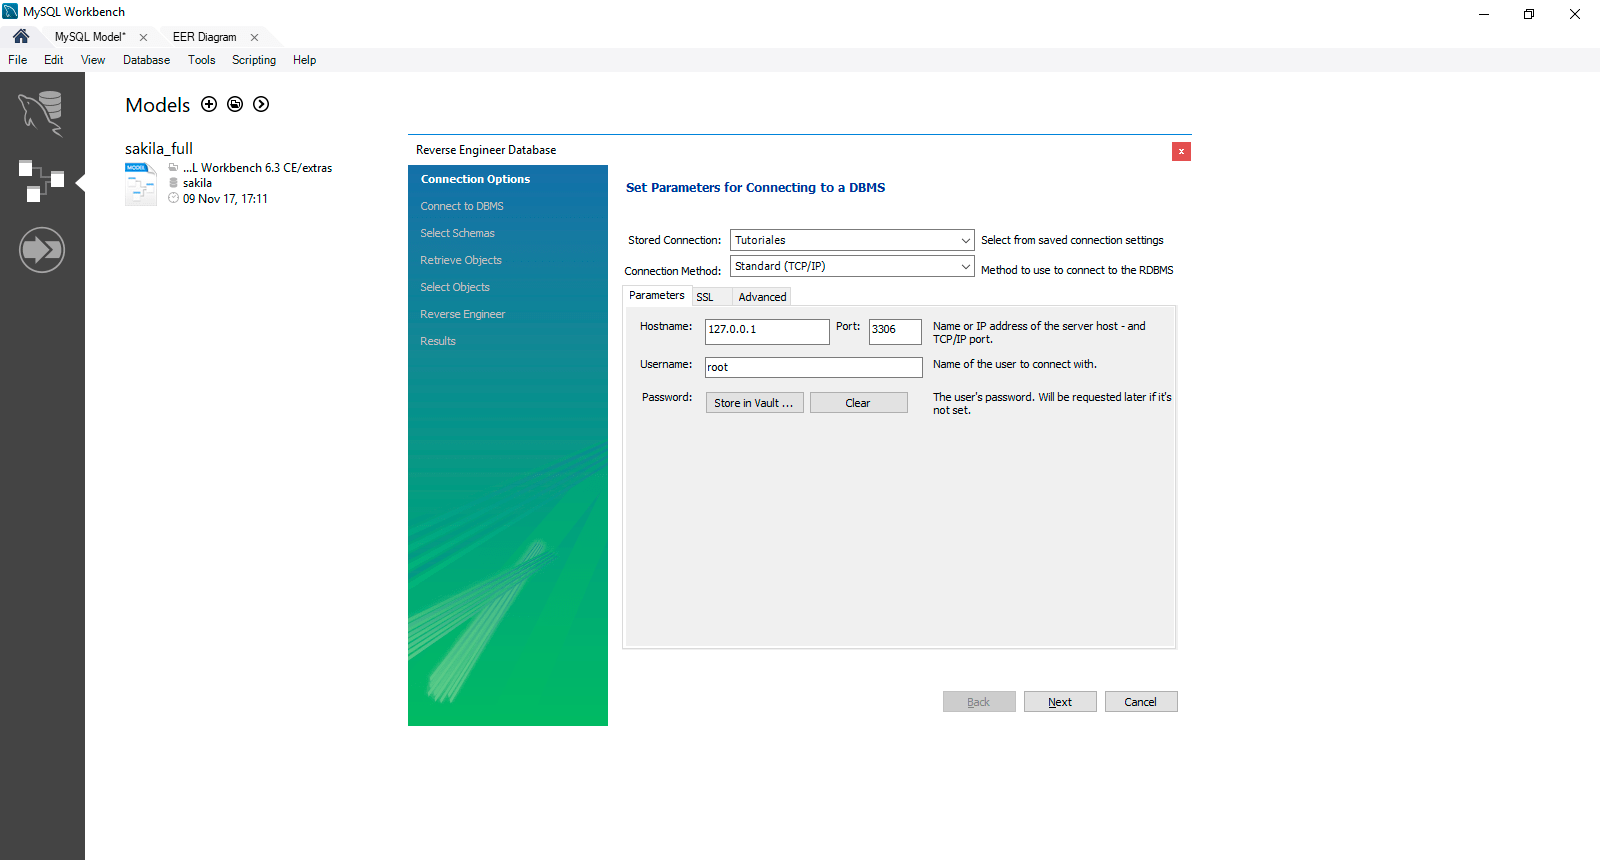Screen dimensions: 1600x860
Task: Click the 09 Nov 17, 17:11 date
Action: (x=225, y=199)
